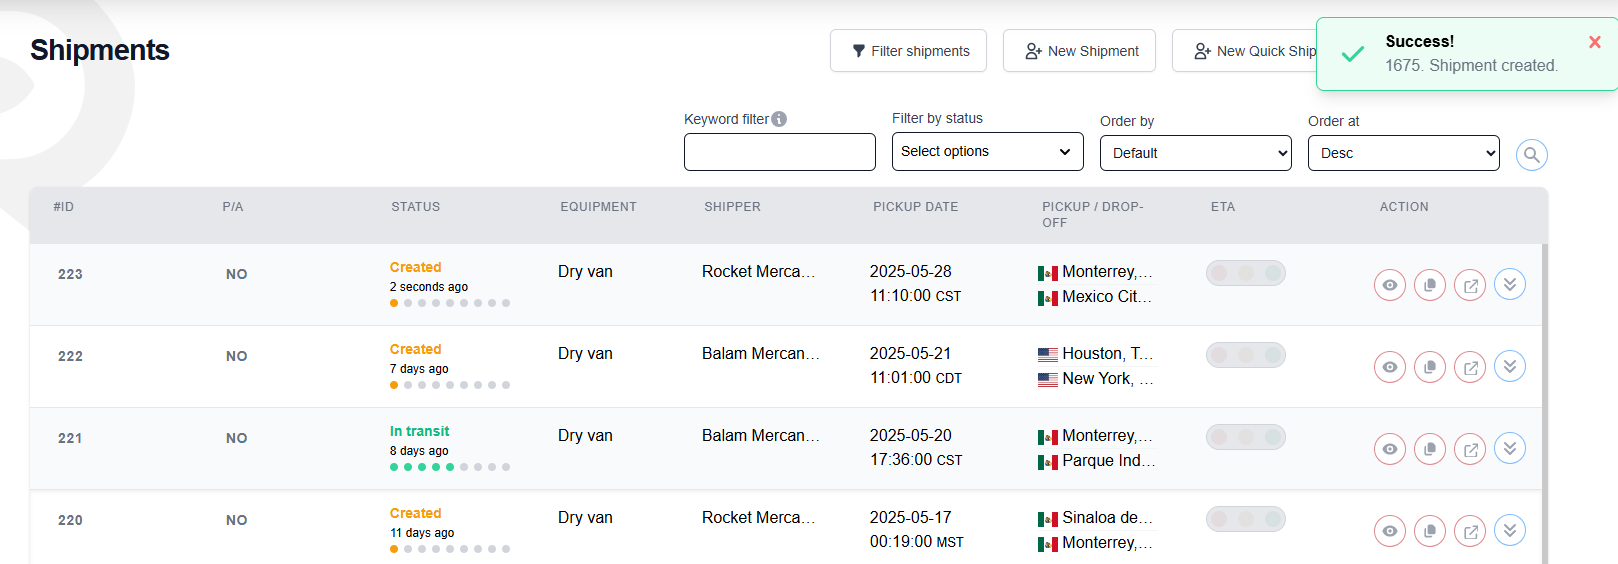Screen dimensions: 1618x564
Task: Click New York drop-off location
Action: point(1107,379)
